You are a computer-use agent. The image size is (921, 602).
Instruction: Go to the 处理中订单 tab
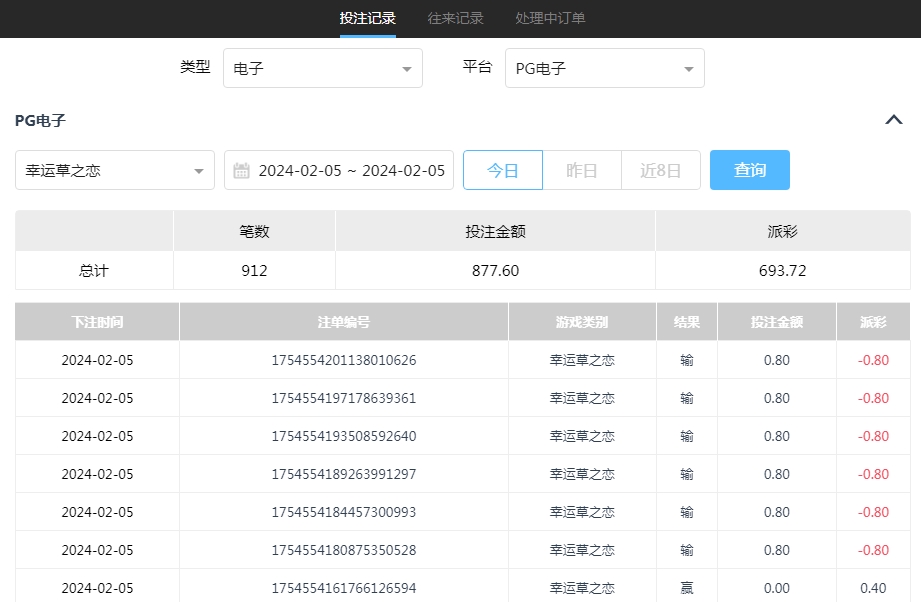tap(550, 18)
